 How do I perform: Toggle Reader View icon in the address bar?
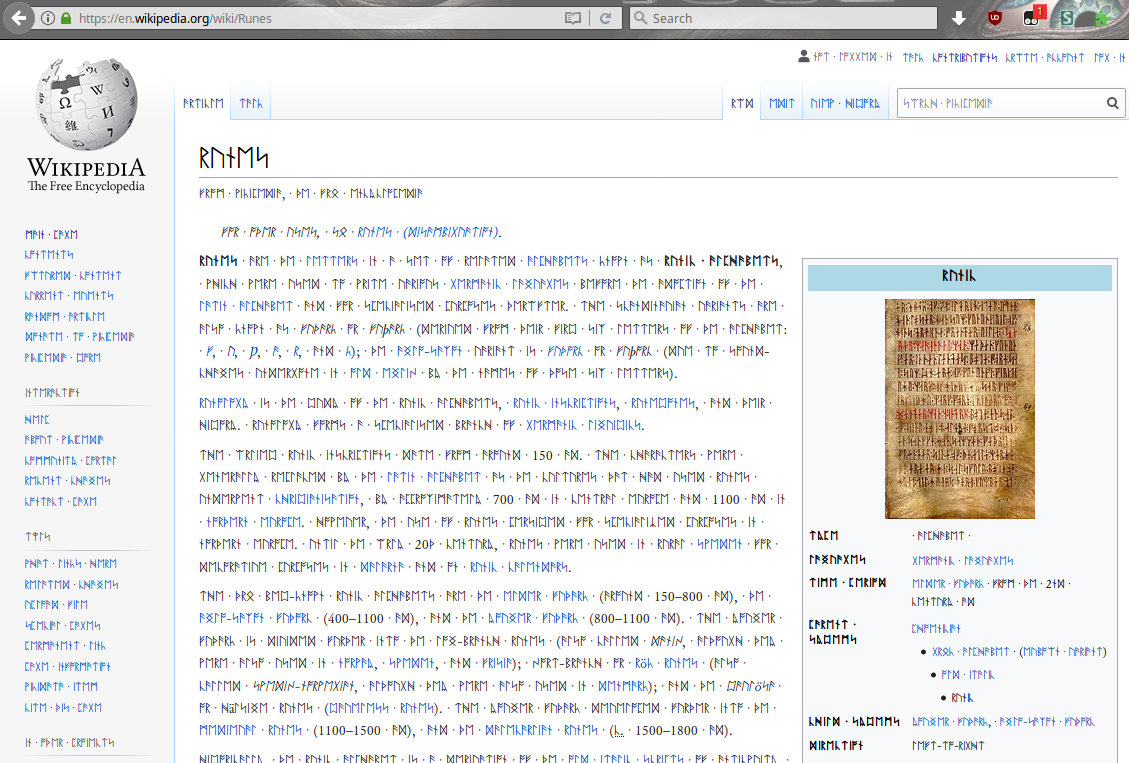pyautogui.click(x=572, y=18)
